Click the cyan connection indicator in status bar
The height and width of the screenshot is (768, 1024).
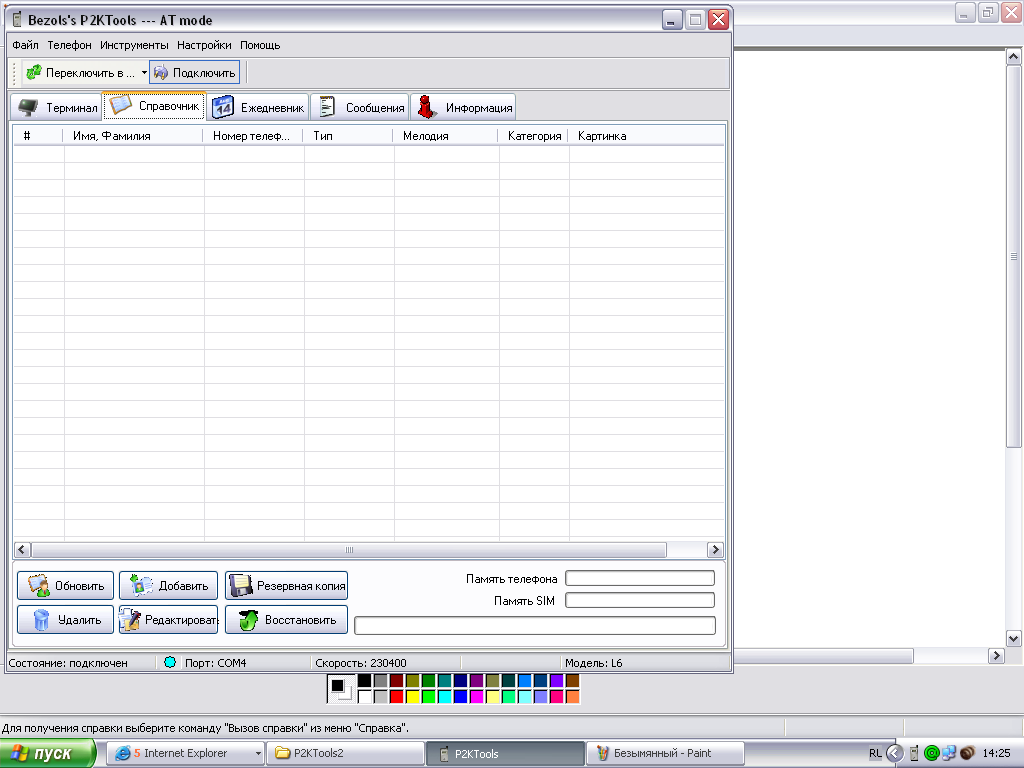pos(170,662)
